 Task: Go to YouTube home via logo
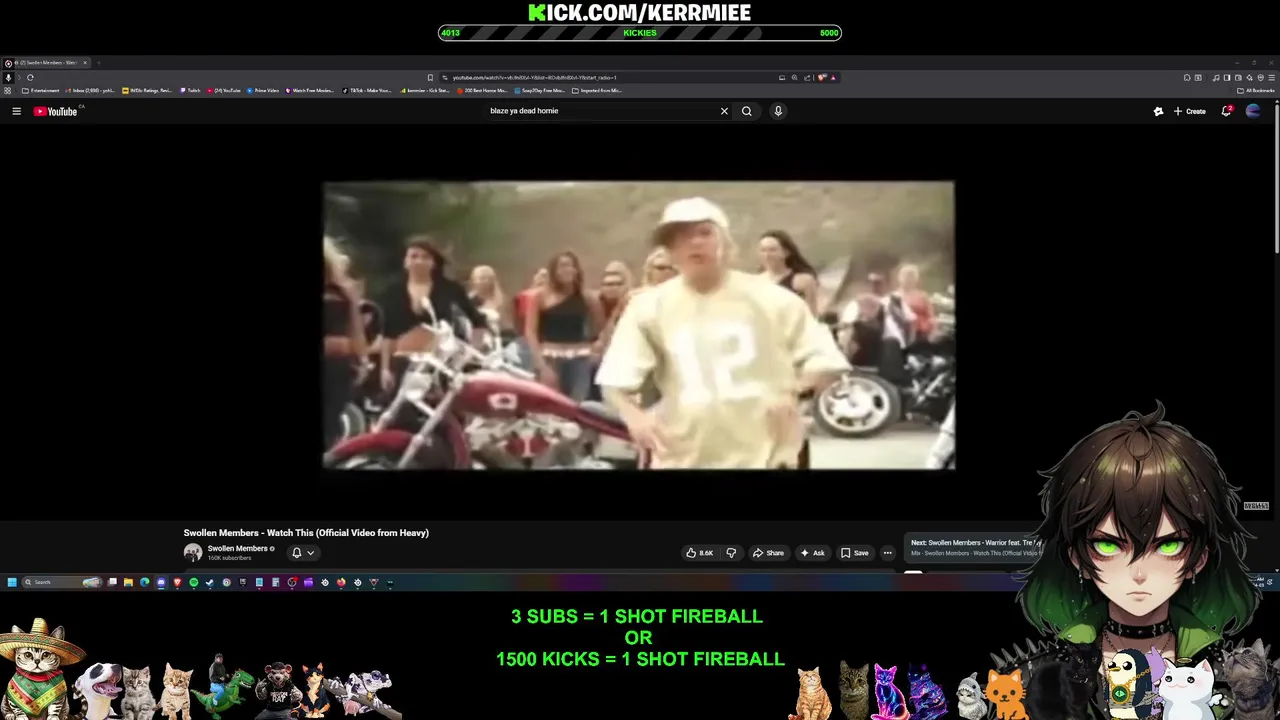point(55,111)
